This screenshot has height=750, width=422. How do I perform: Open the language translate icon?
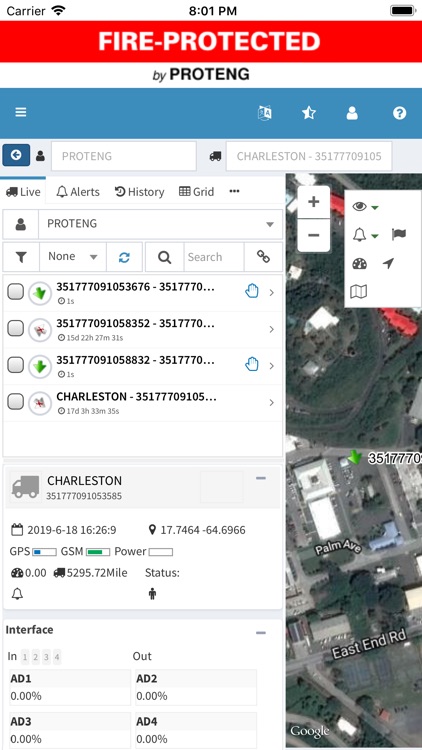pyautogui.click(x=265, y=113)
